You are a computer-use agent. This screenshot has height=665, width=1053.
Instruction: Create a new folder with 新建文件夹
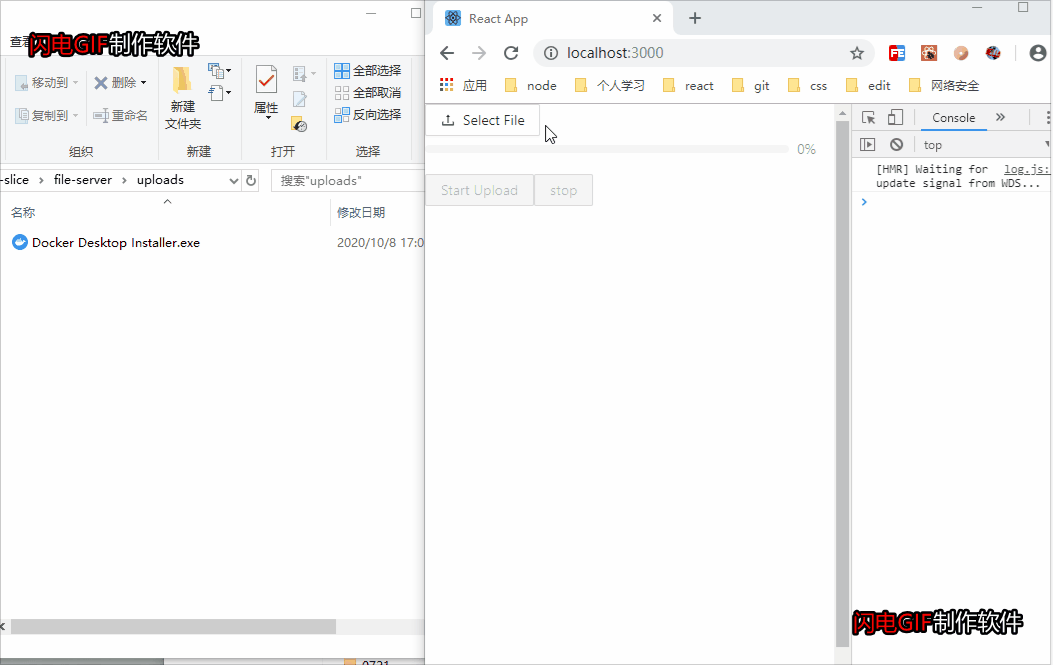click(x=183, y=98)
